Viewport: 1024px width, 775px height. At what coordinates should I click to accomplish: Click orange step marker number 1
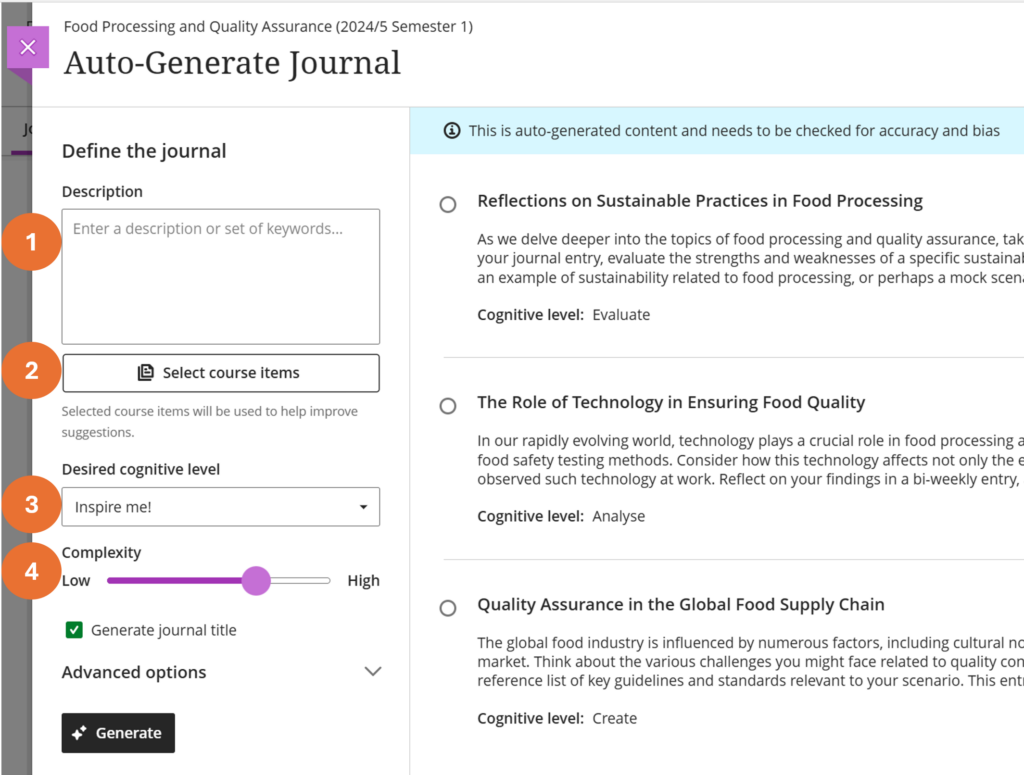pyautogui.click(x=32, y=243)
